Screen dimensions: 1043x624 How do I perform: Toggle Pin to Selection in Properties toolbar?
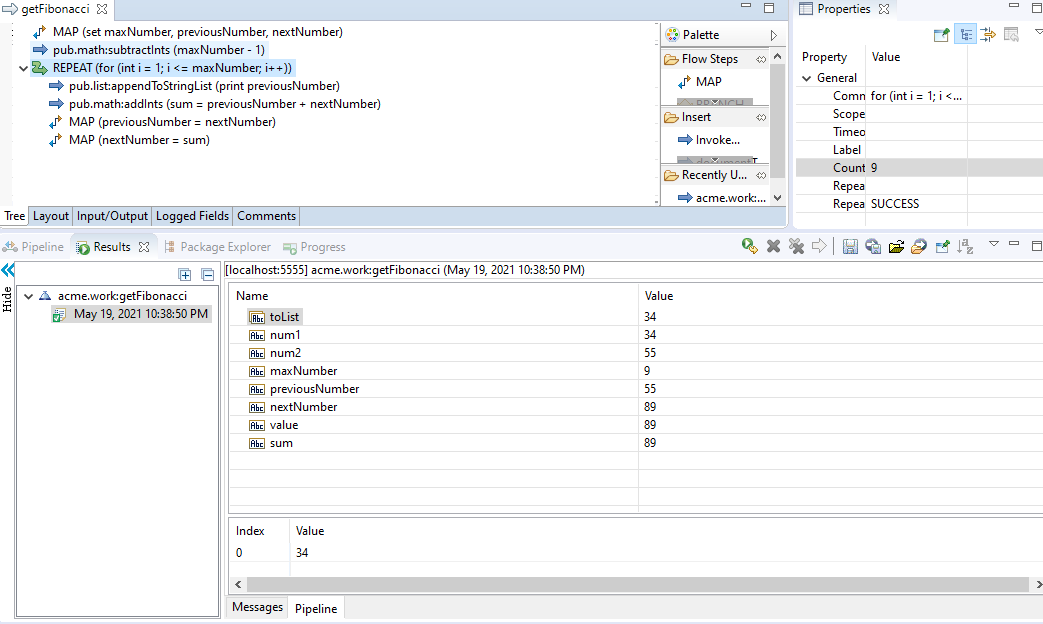click(x=941, y=35)
